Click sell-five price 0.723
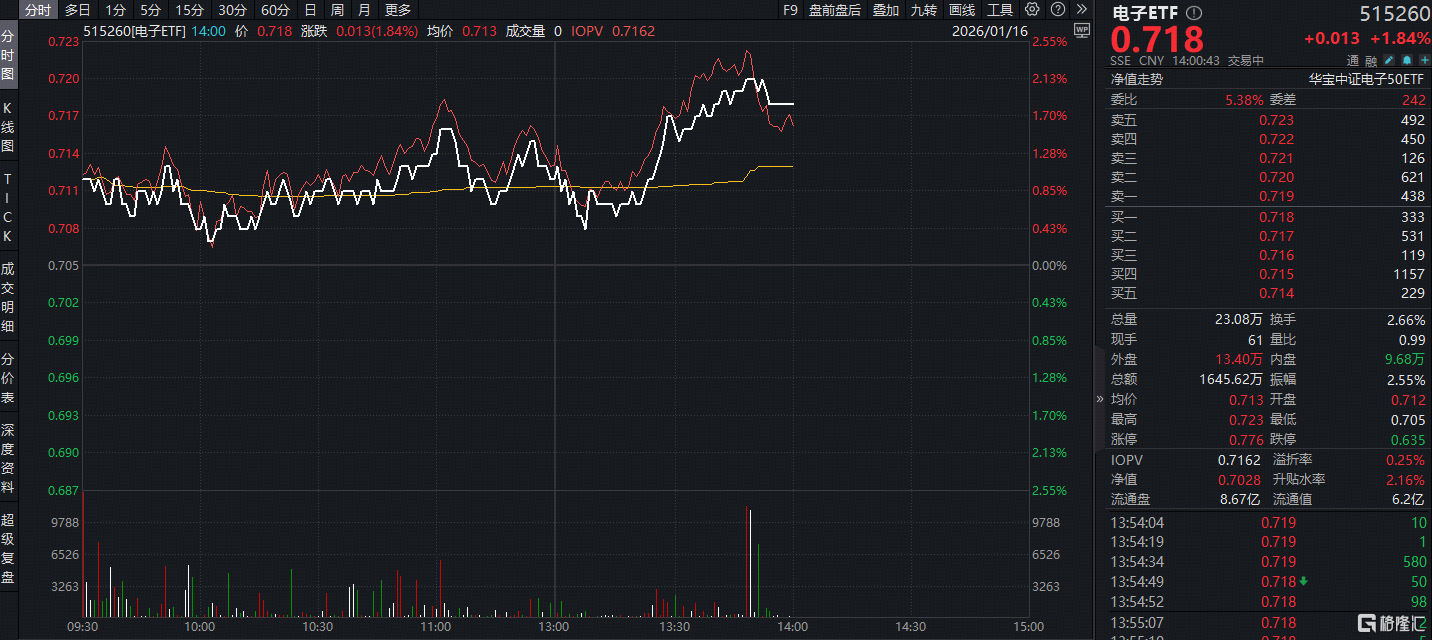 pos(1276,120)
